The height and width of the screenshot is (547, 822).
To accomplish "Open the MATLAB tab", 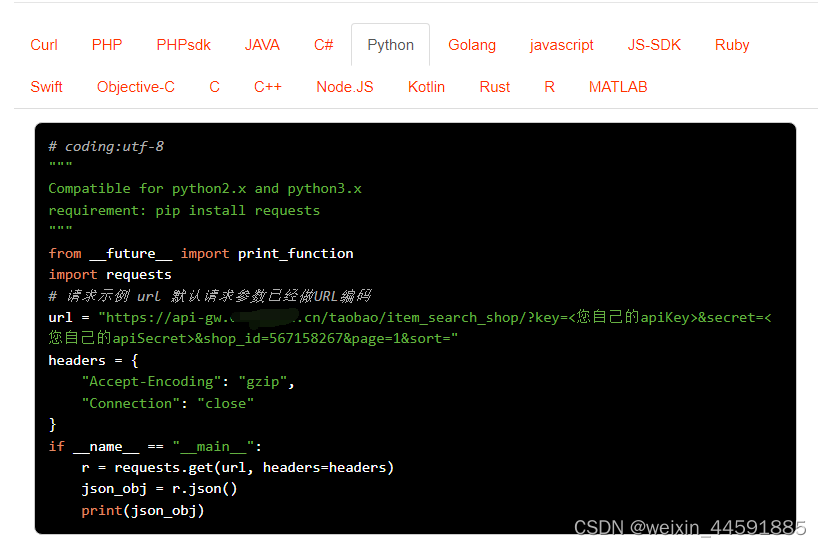I will coord(618,87).
